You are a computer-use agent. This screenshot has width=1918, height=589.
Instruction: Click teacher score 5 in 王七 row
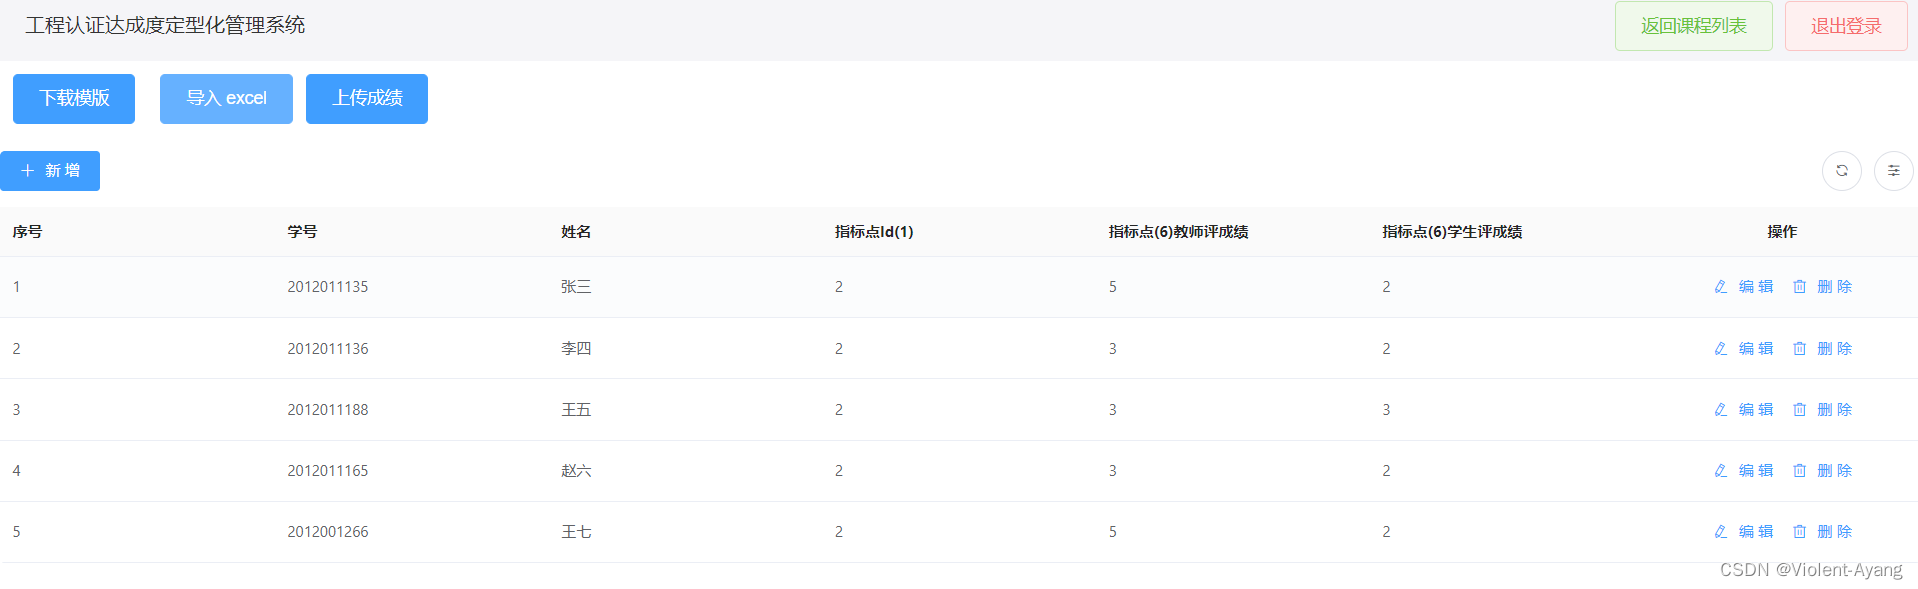[1113, 532]
